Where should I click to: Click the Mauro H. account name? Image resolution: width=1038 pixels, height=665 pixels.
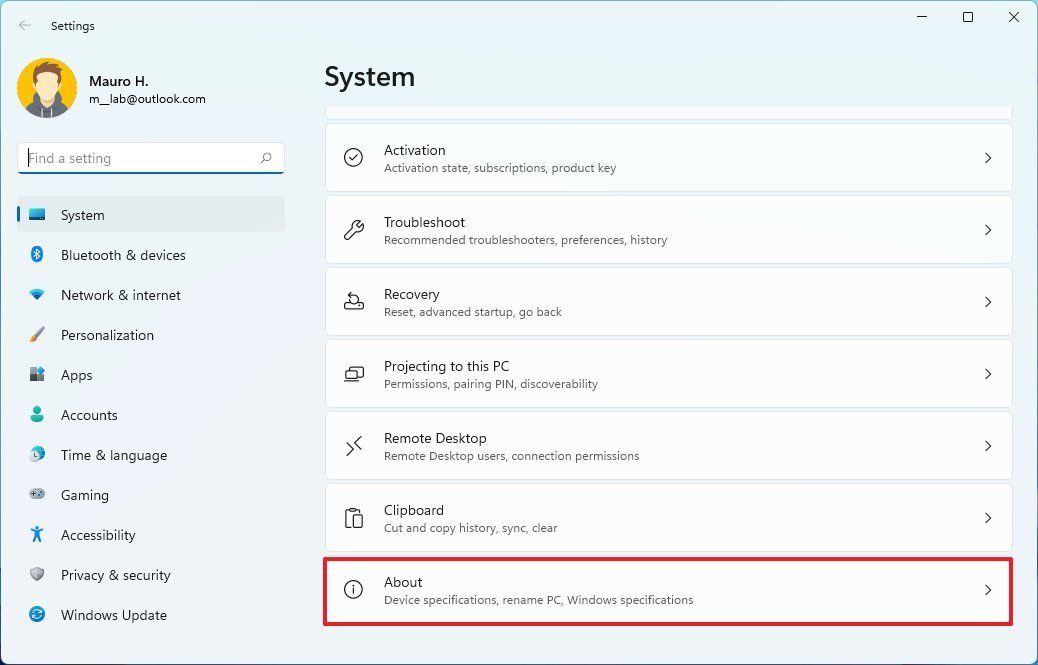pyautogui.click(x=118, y=81)
